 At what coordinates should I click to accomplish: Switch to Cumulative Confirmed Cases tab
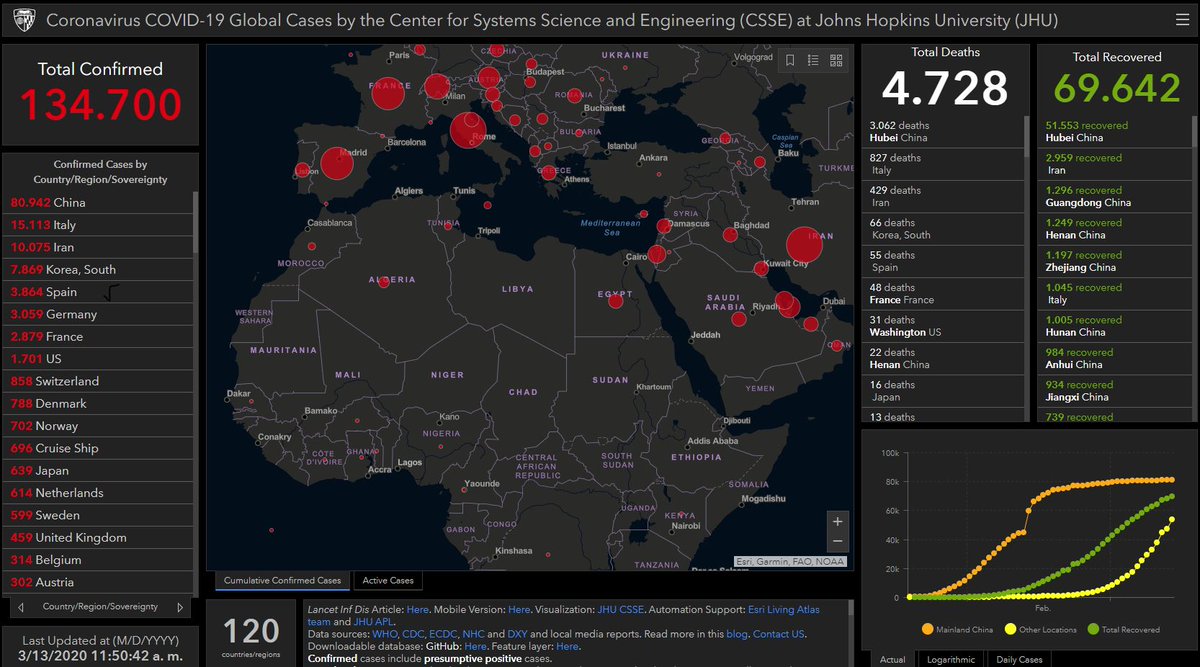pyautogui.click(x=282, y=580)
